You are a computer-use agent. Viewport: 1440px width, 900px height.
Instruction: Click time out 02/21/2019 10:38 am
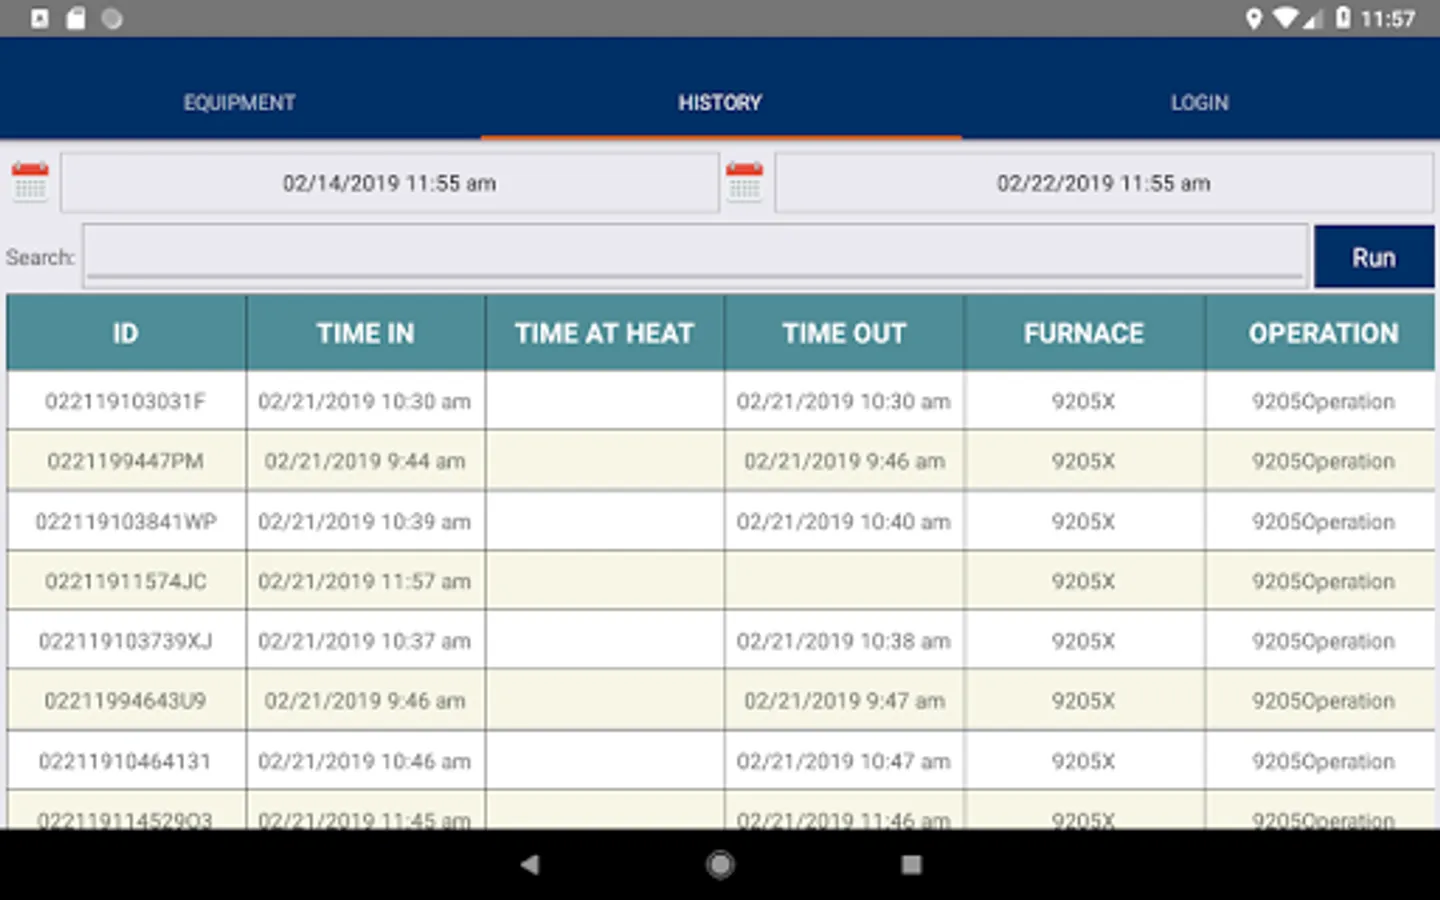844,641
